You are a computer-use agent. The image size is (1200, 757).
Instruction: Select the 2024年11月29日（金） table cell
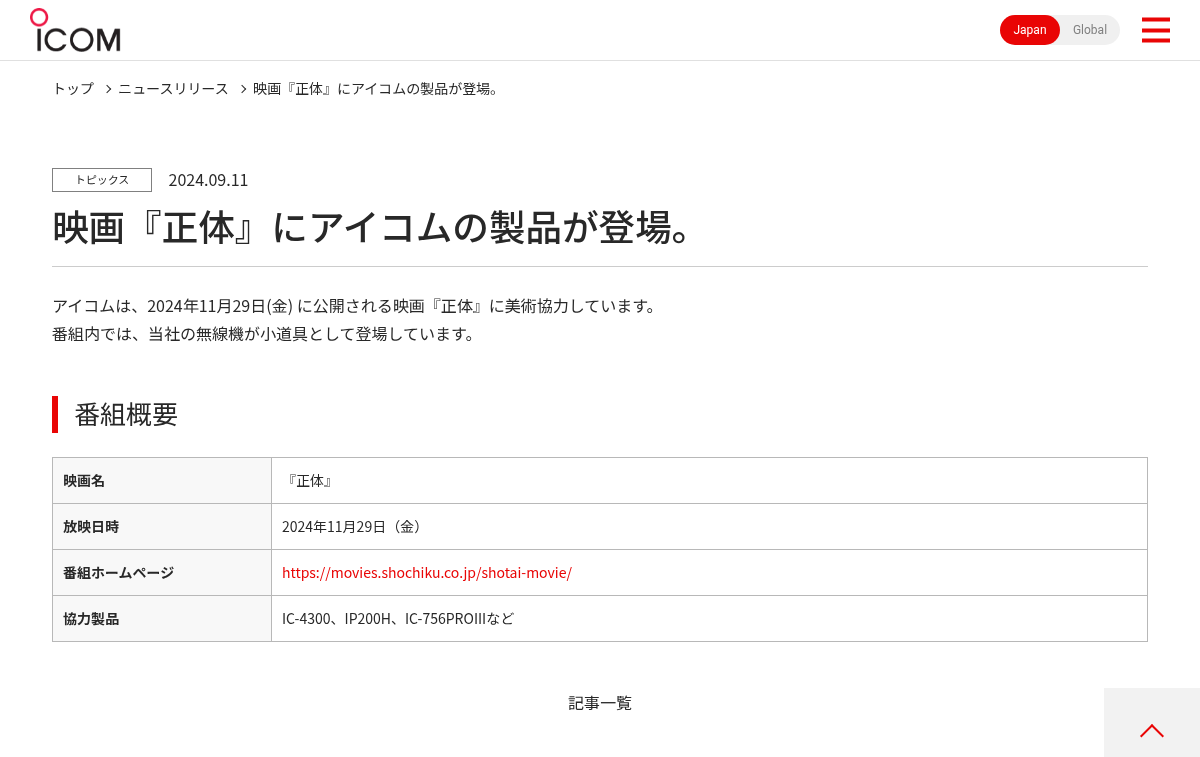coord(709,527)
